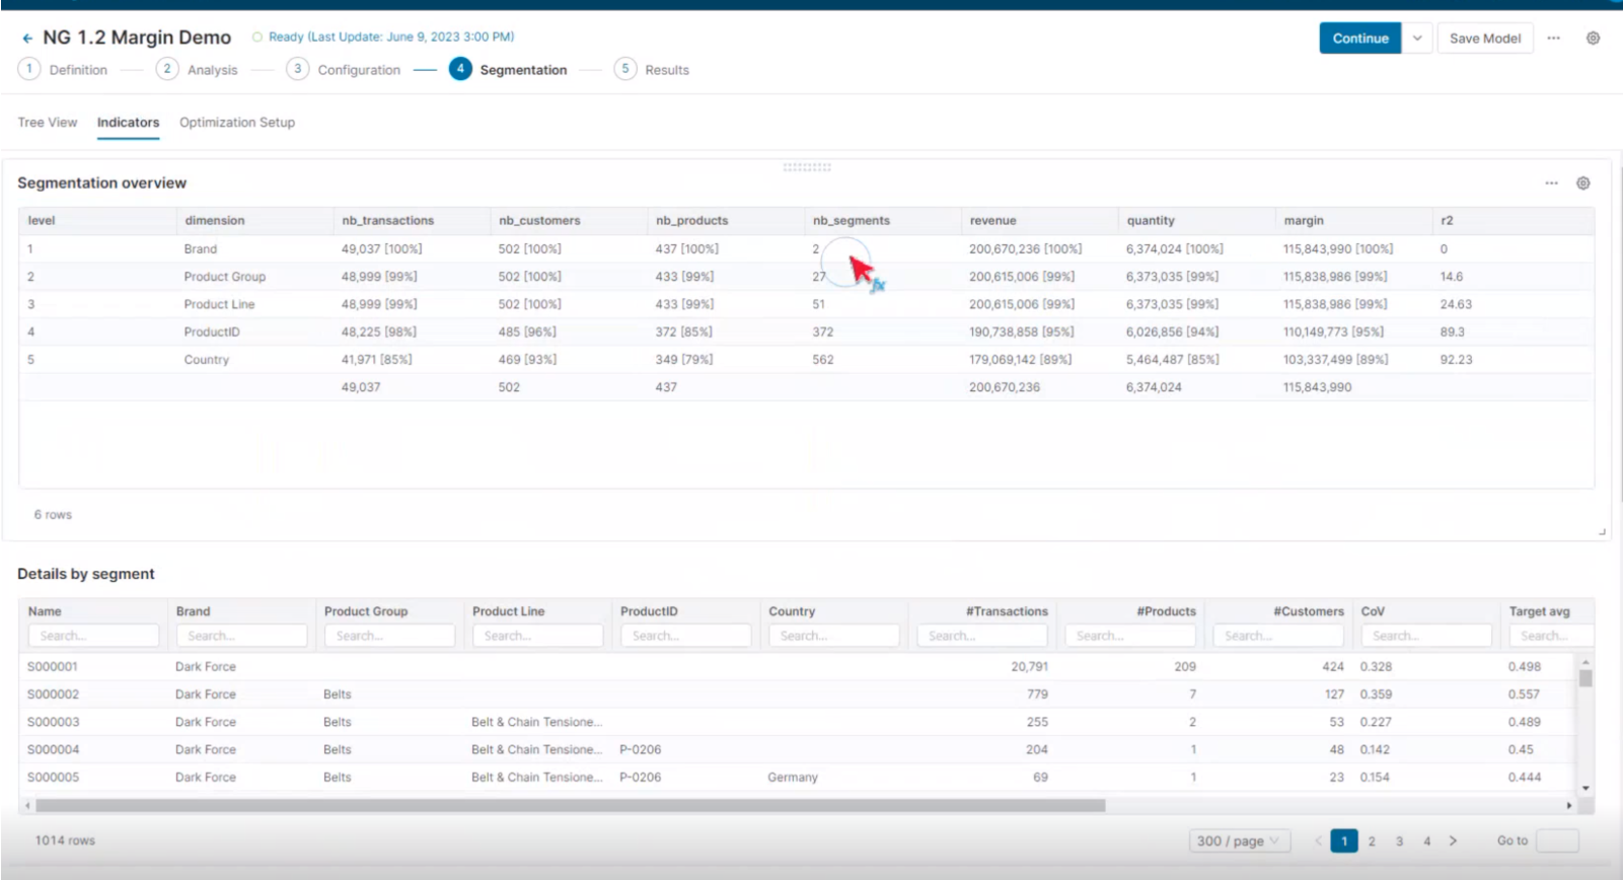Expand the dropdown arrow next to Continue
This screenshot has height=880, width=1624.
(x=1417, y=38)
